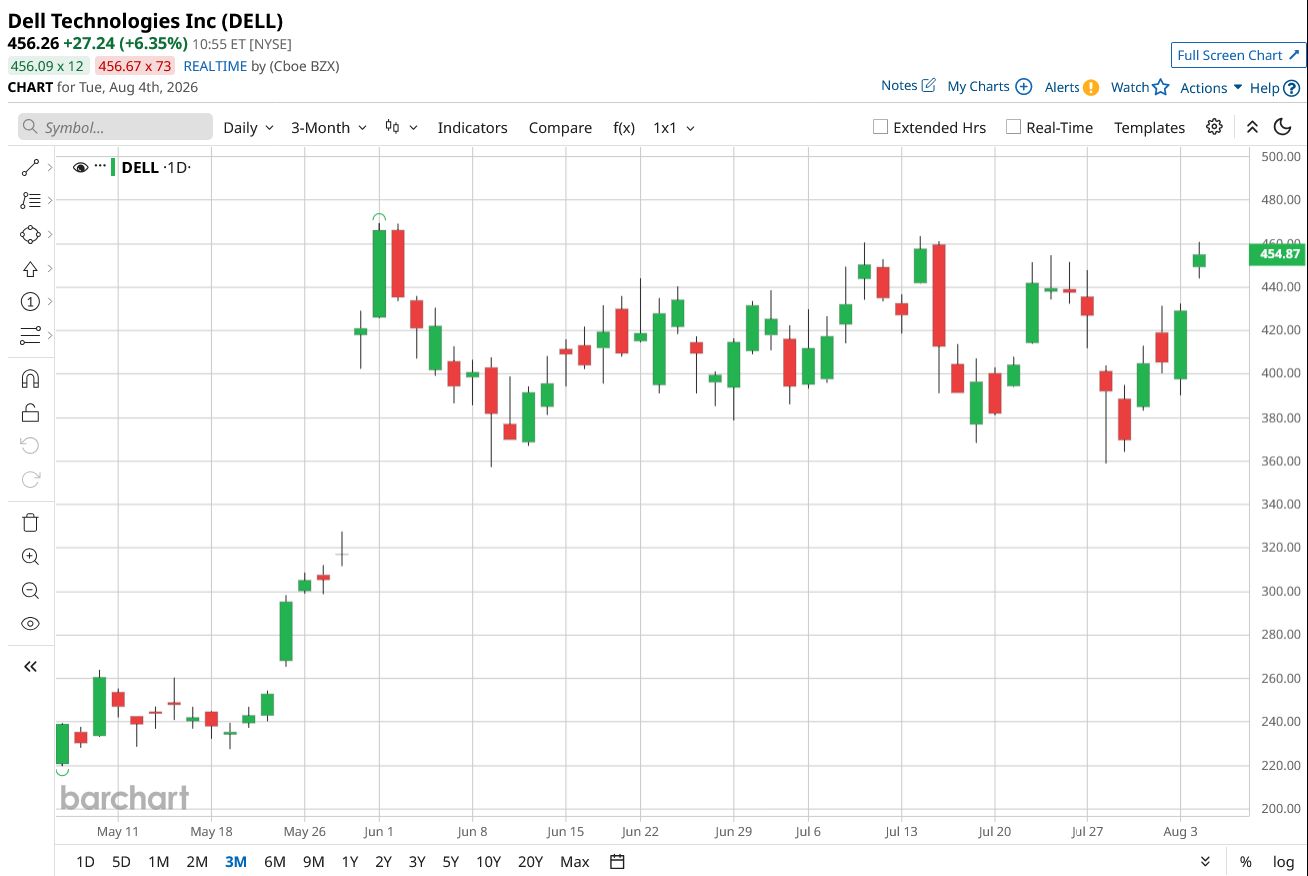
Task: Toggle log scale button
Action: tap(1283, 862)
